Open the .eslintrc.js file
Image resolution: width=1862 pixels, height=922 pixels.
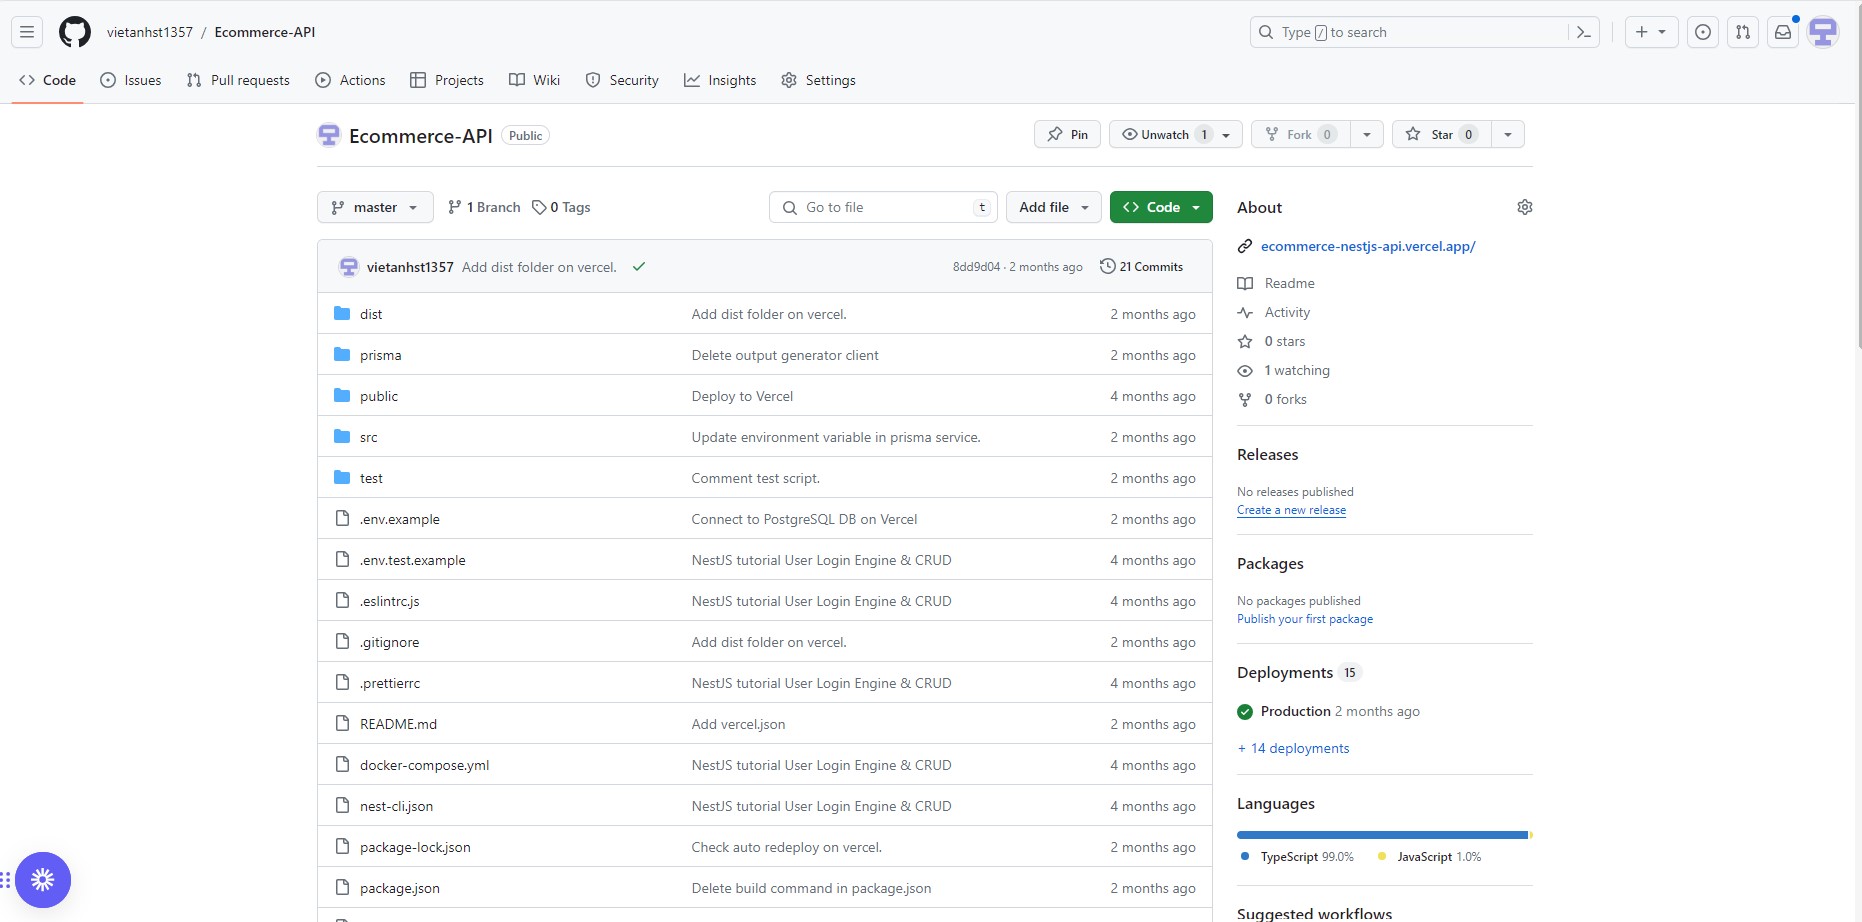tap(390, 601)
